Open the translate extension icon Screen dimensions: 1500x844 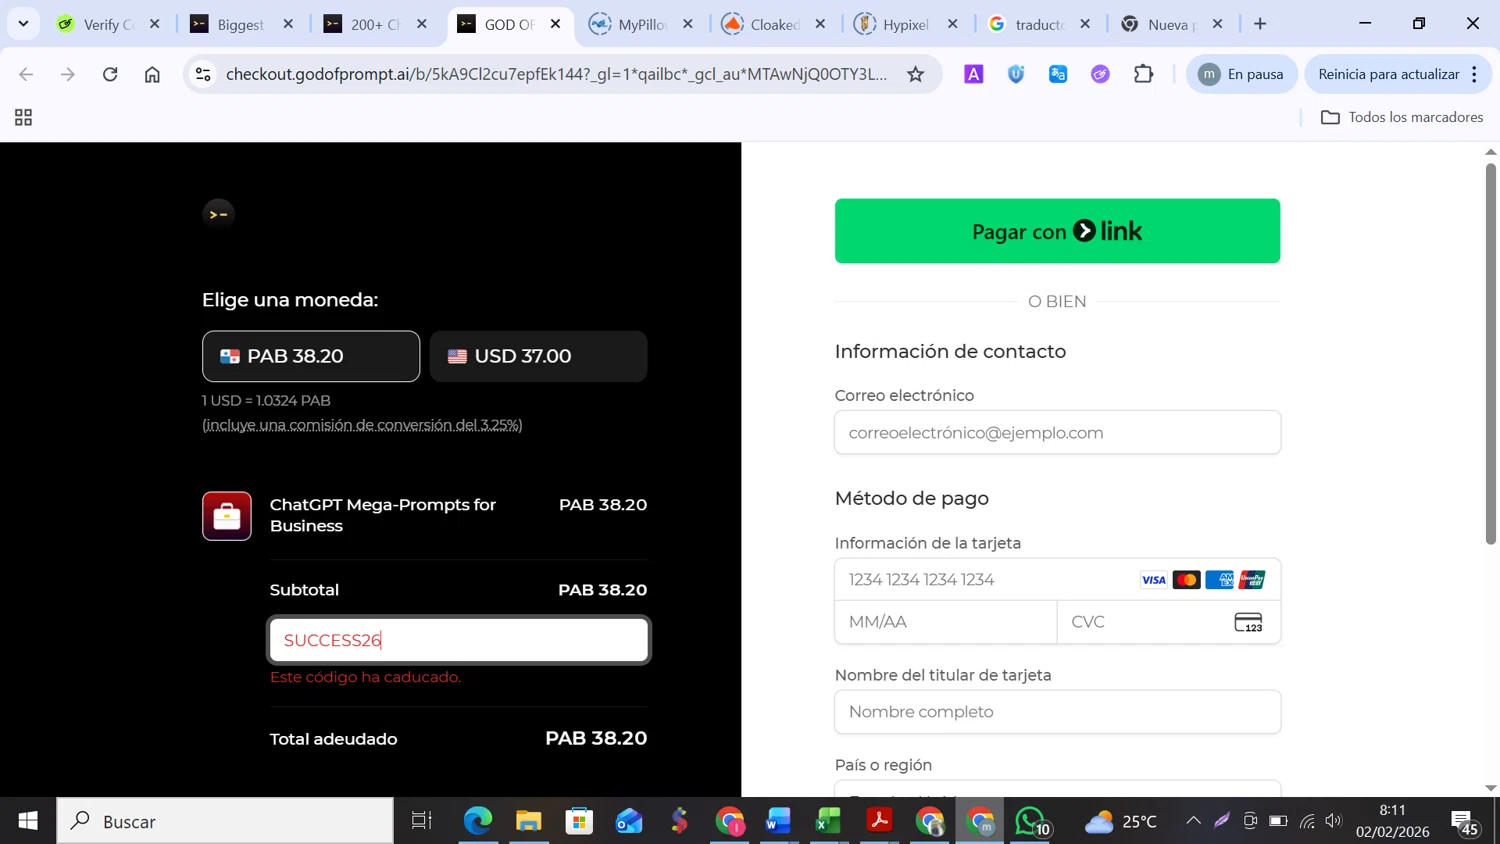point(1058,74)
